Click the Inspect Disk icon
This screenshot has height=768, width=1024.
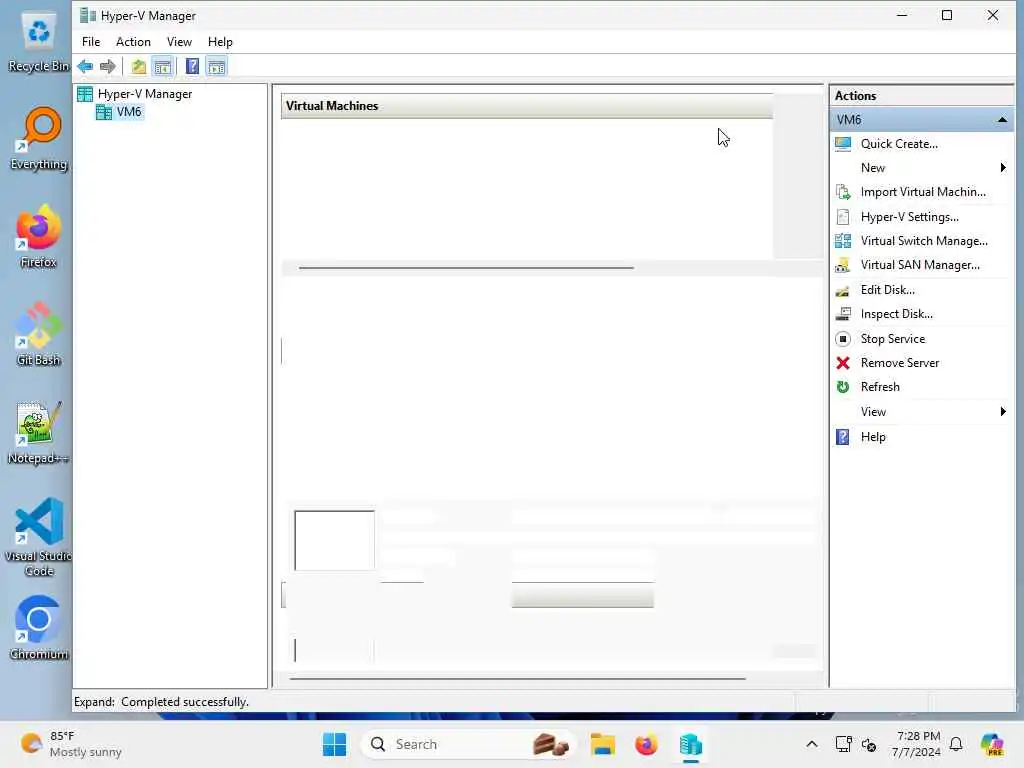[x=842, y=314]
